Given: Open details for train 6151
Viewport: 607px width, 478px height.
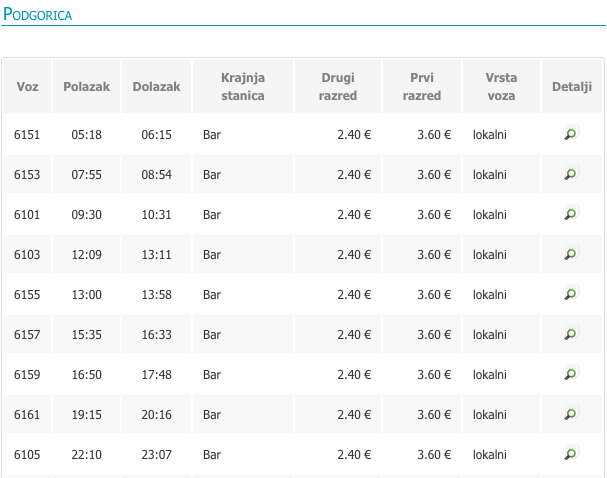Looking at the screenshot, I should [x=571, y=133].
